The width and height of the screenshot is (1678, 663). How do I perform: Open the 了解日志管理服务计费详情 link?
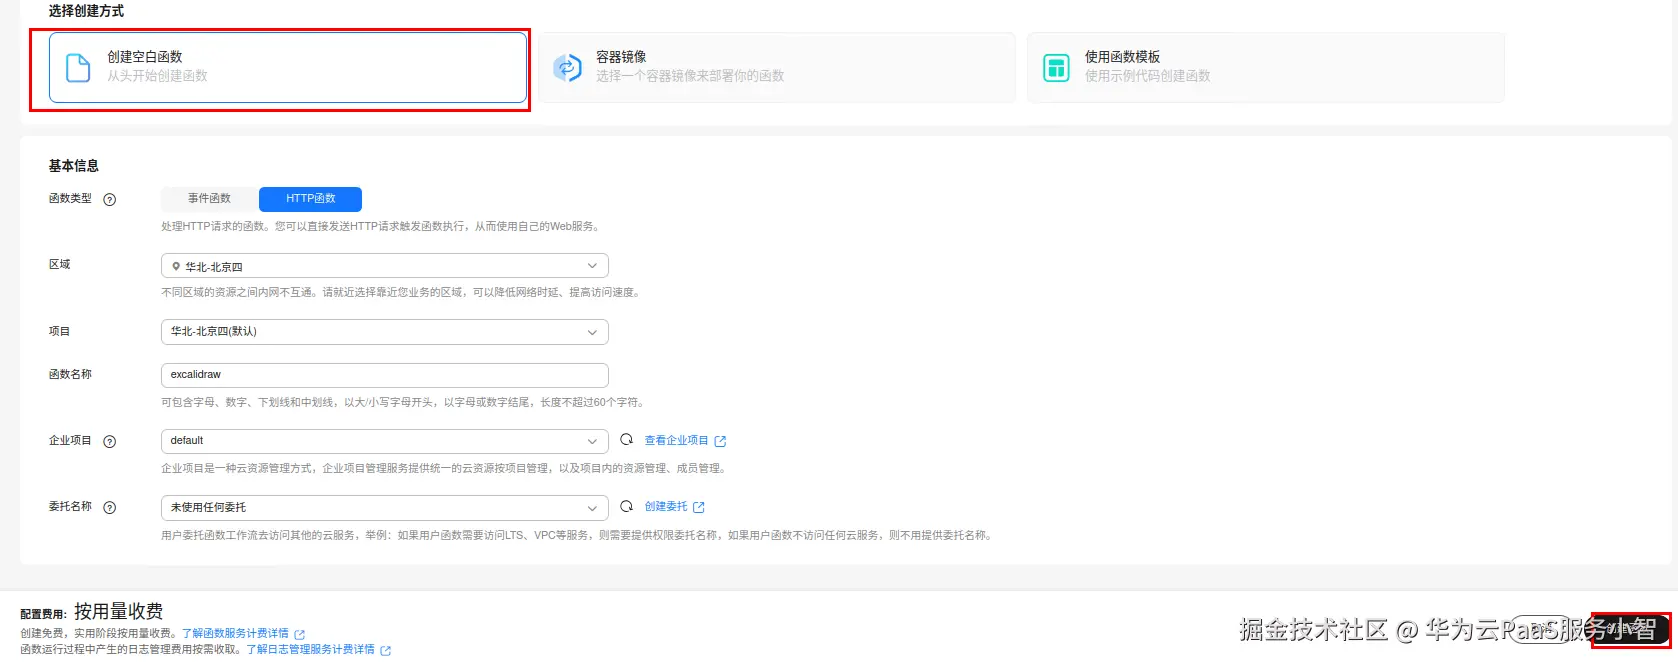[x=310, y=649]
